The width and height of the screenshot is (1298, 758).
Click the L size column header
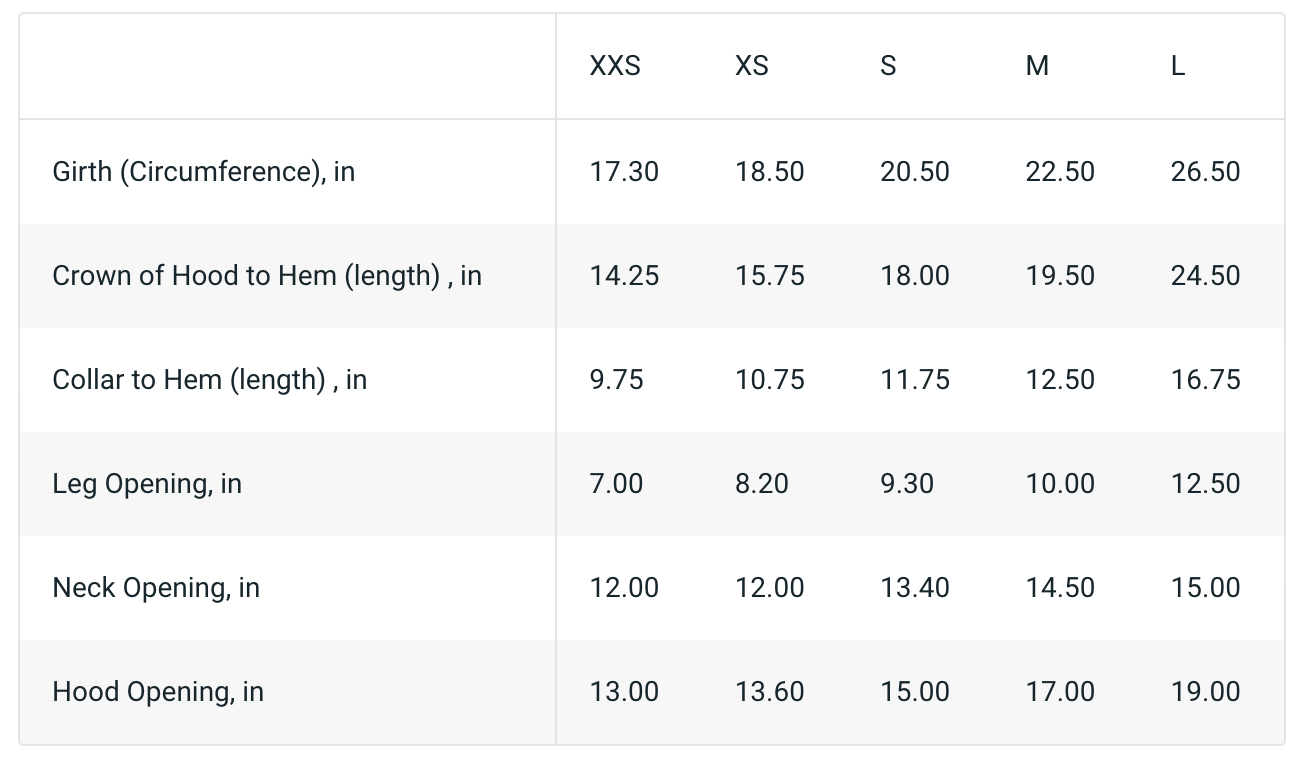(x=1177, y=66)
